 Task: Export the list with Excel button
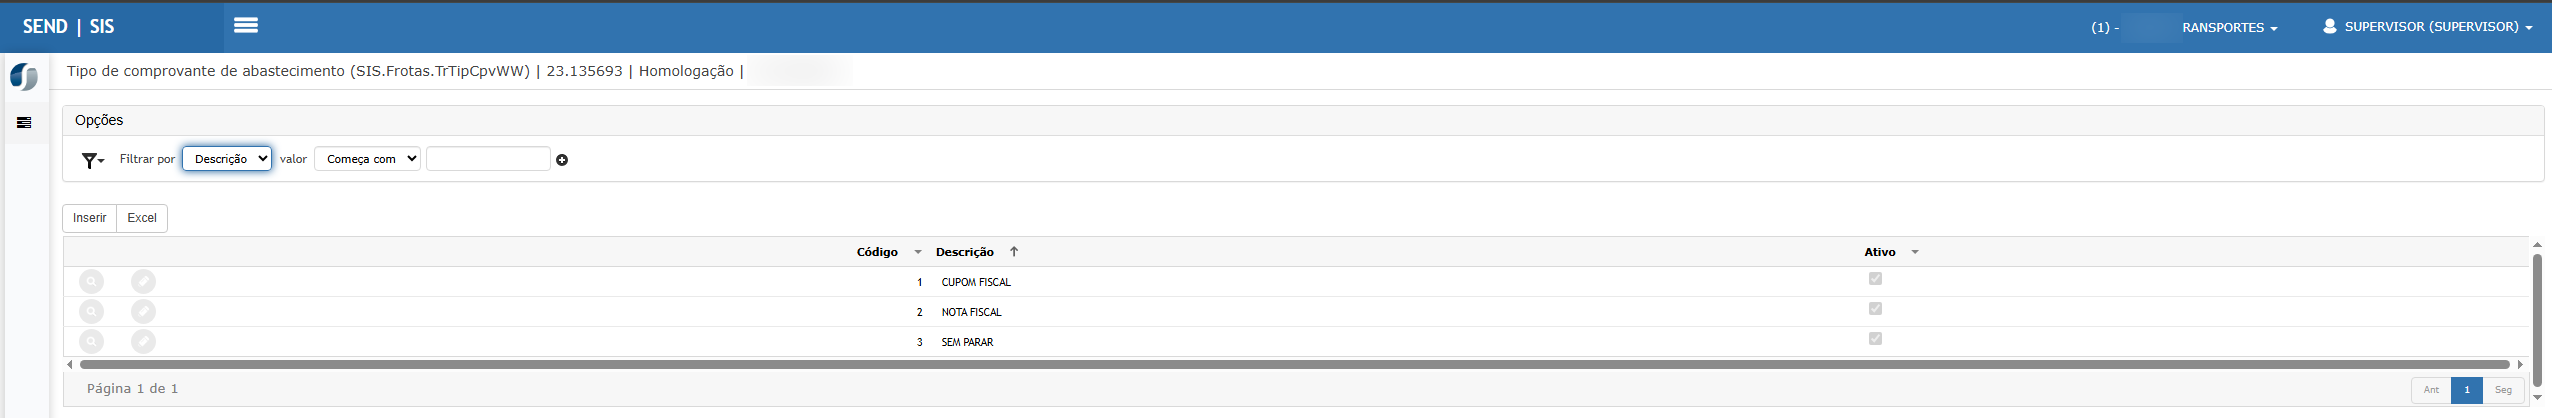142,218
